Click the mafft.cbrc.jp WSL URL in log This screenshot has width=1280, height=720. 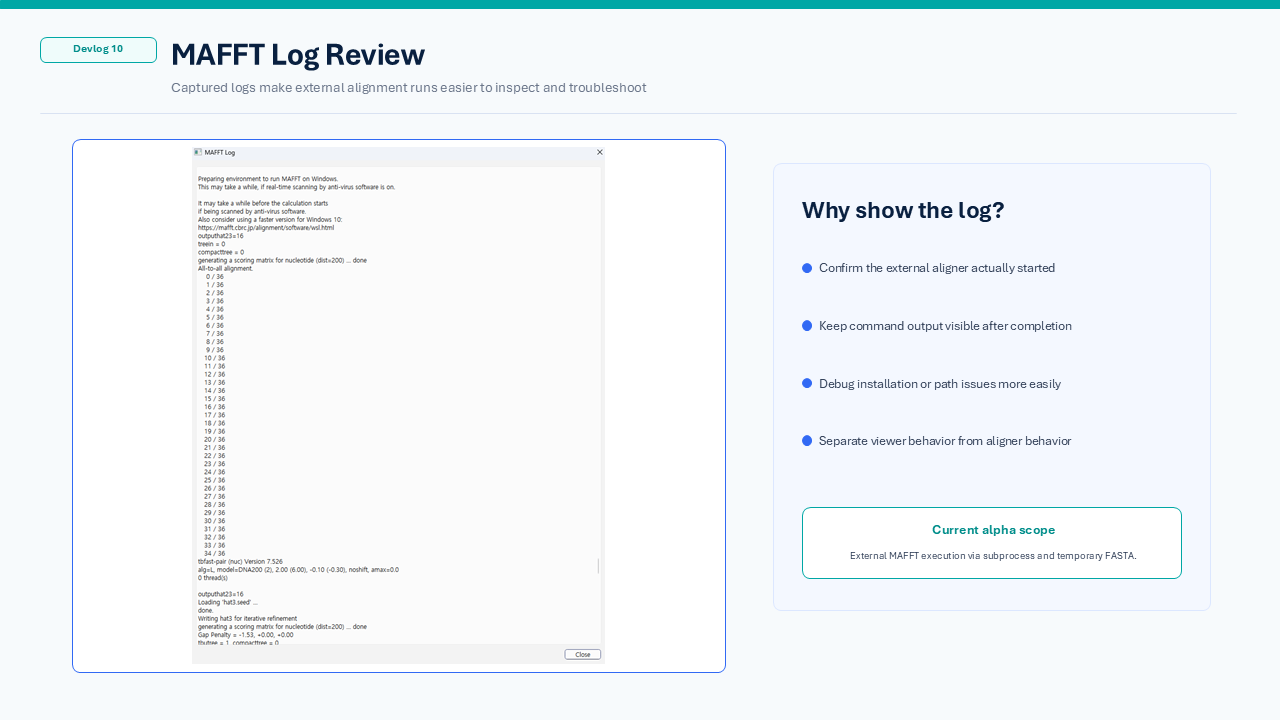[x=266, y=228]
